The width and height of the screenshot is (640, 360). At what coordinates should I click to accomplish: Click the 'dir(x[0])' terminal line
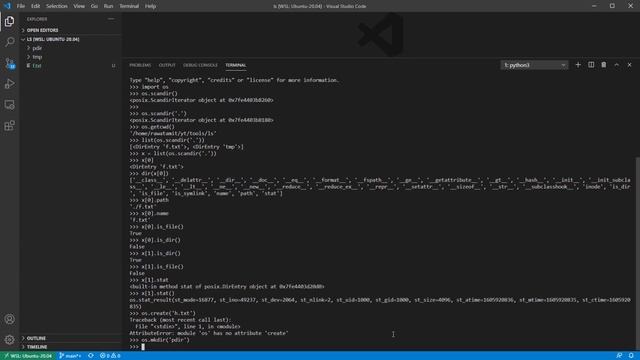click(x=149, y=173)
